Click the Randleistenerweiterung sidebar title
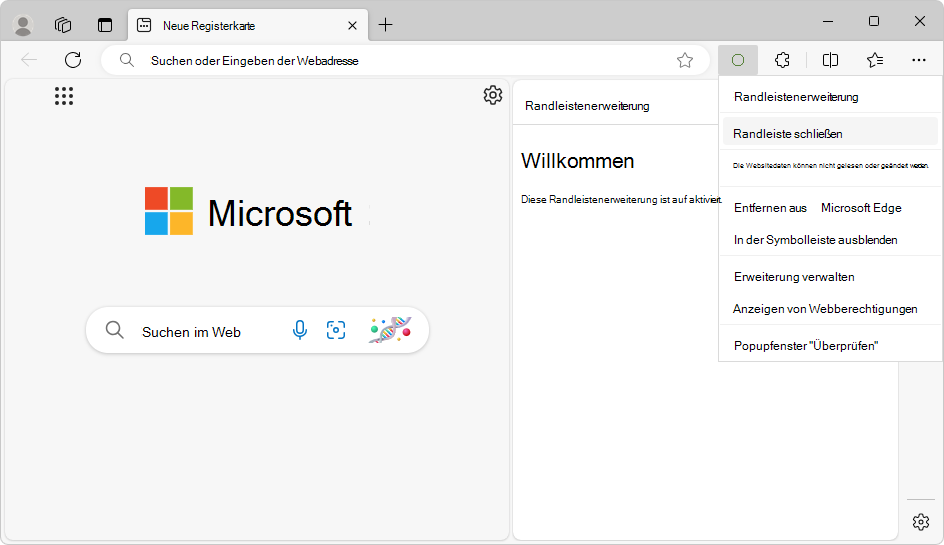This screenshot has height=545, width=944. point(587,106)
